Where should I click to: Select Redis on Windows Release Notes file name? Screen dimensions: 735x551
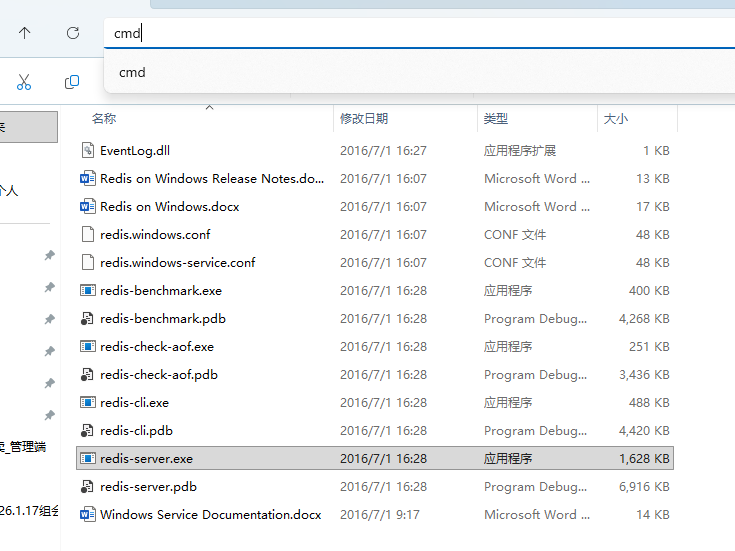[x=212, y=179]
